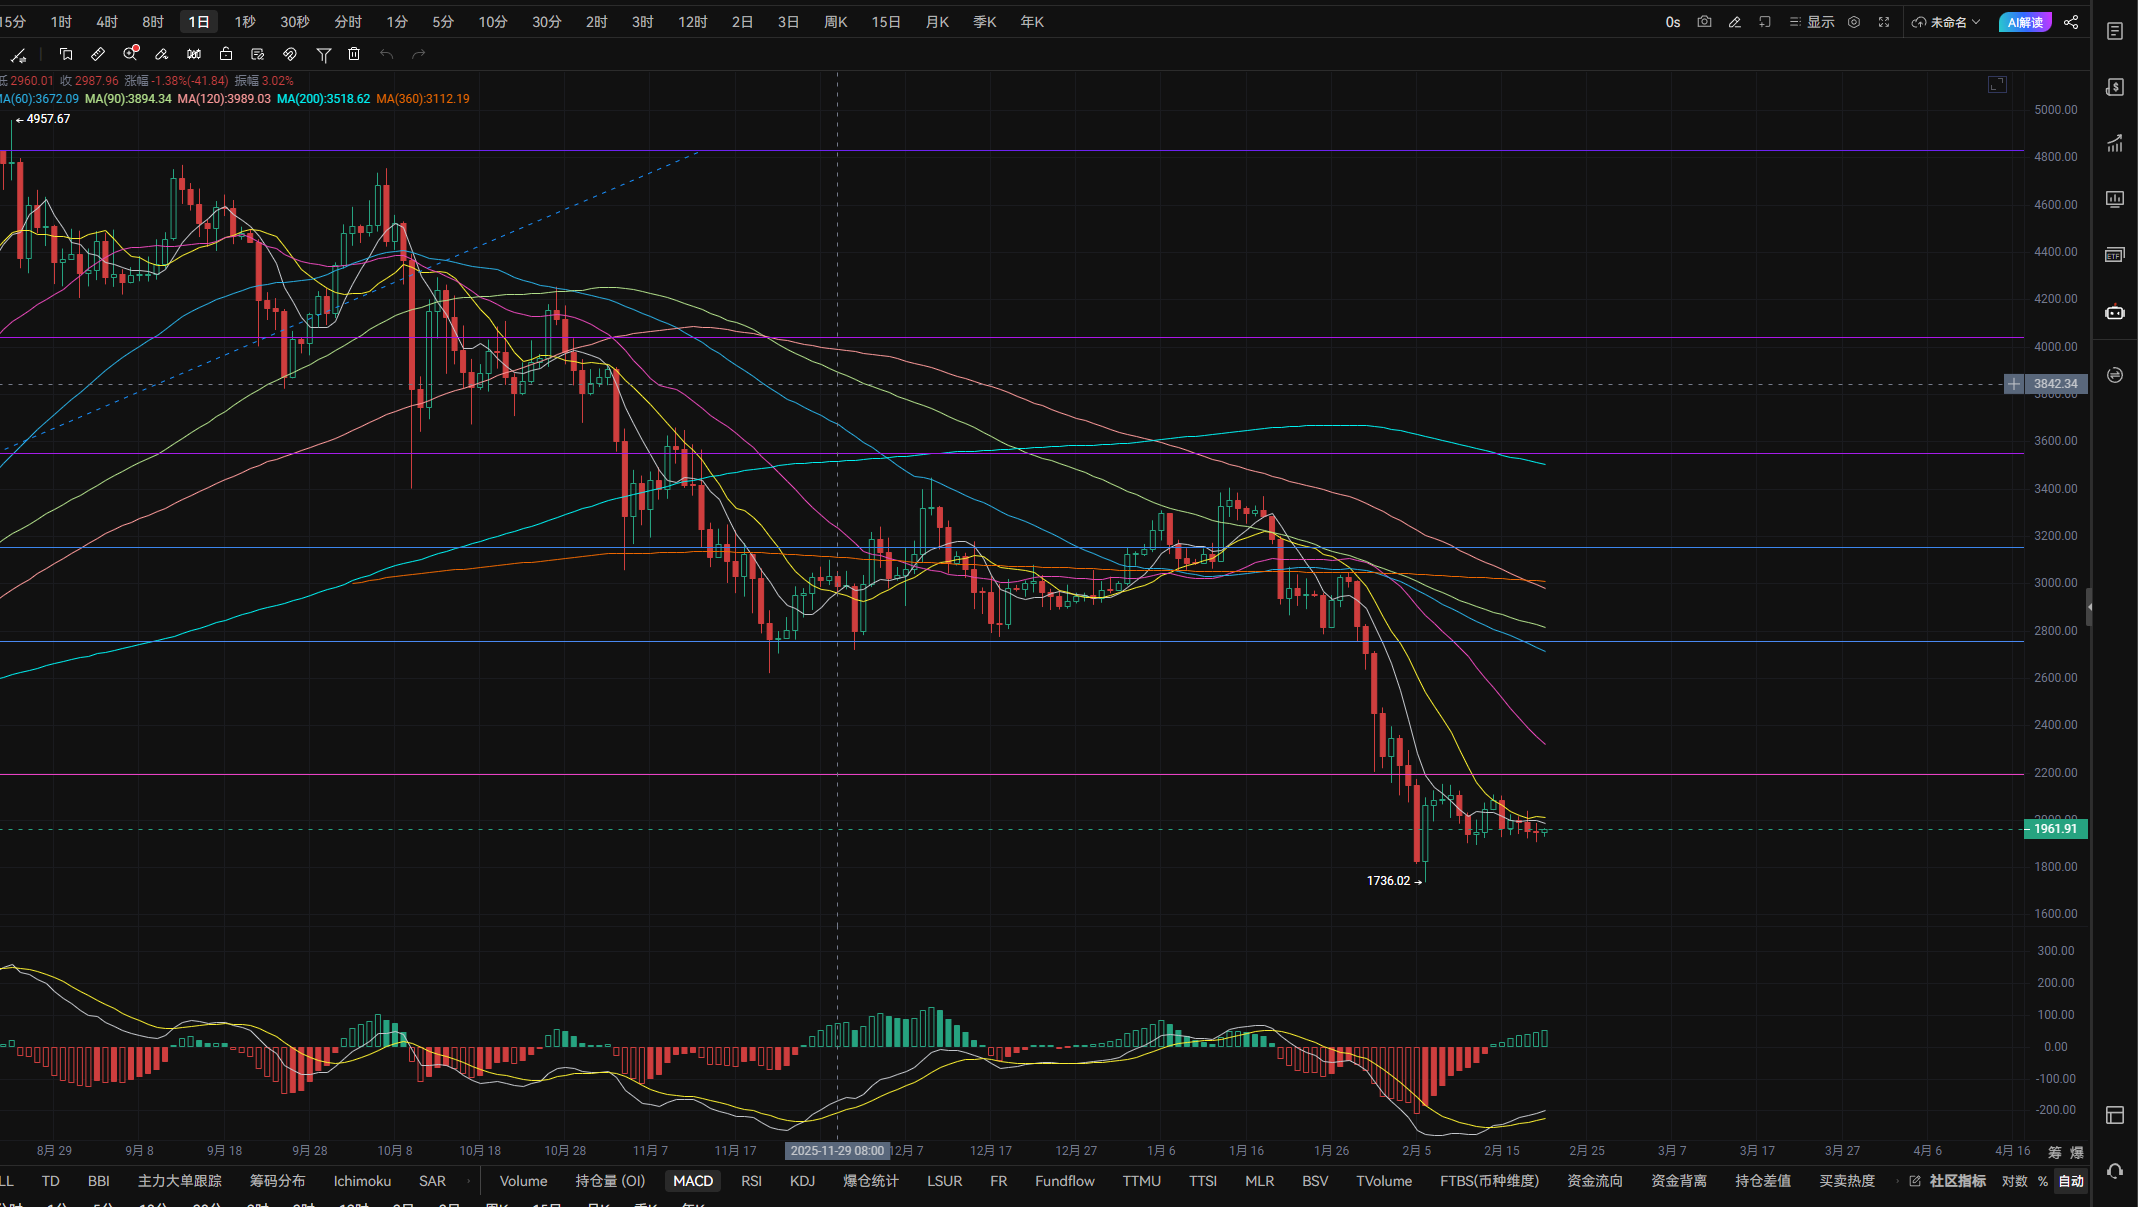Screen dimensions: 2138x1207
Task: Click the 社区指标 community indicators link
Action: (x=1957, y=1181)
